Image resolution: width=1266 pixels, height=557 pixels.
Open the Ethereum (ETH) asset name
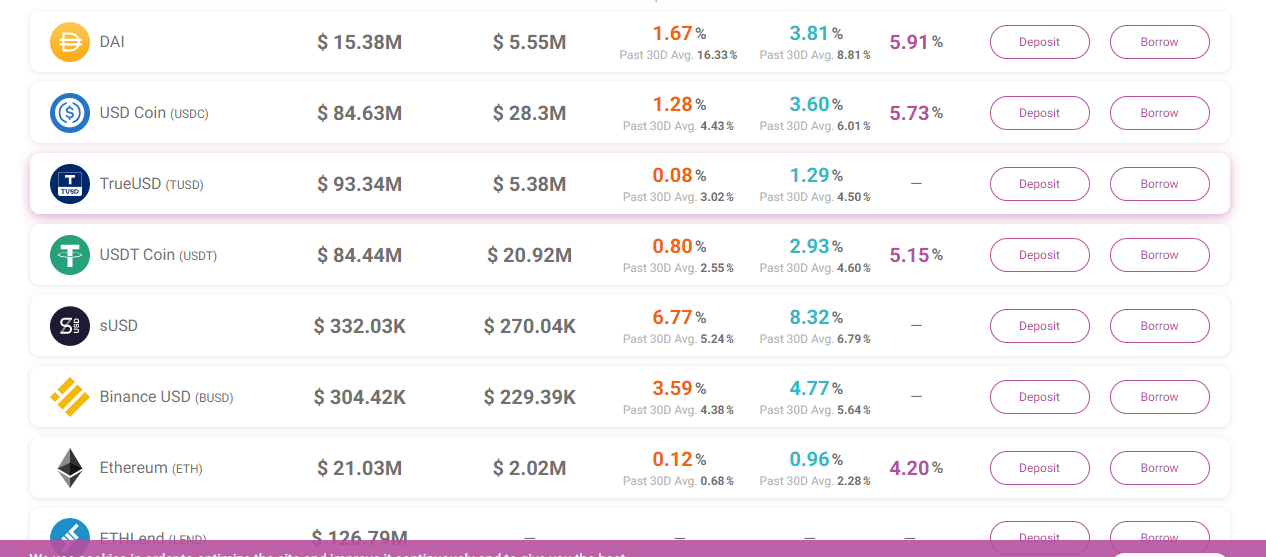(x=151, y=468)
